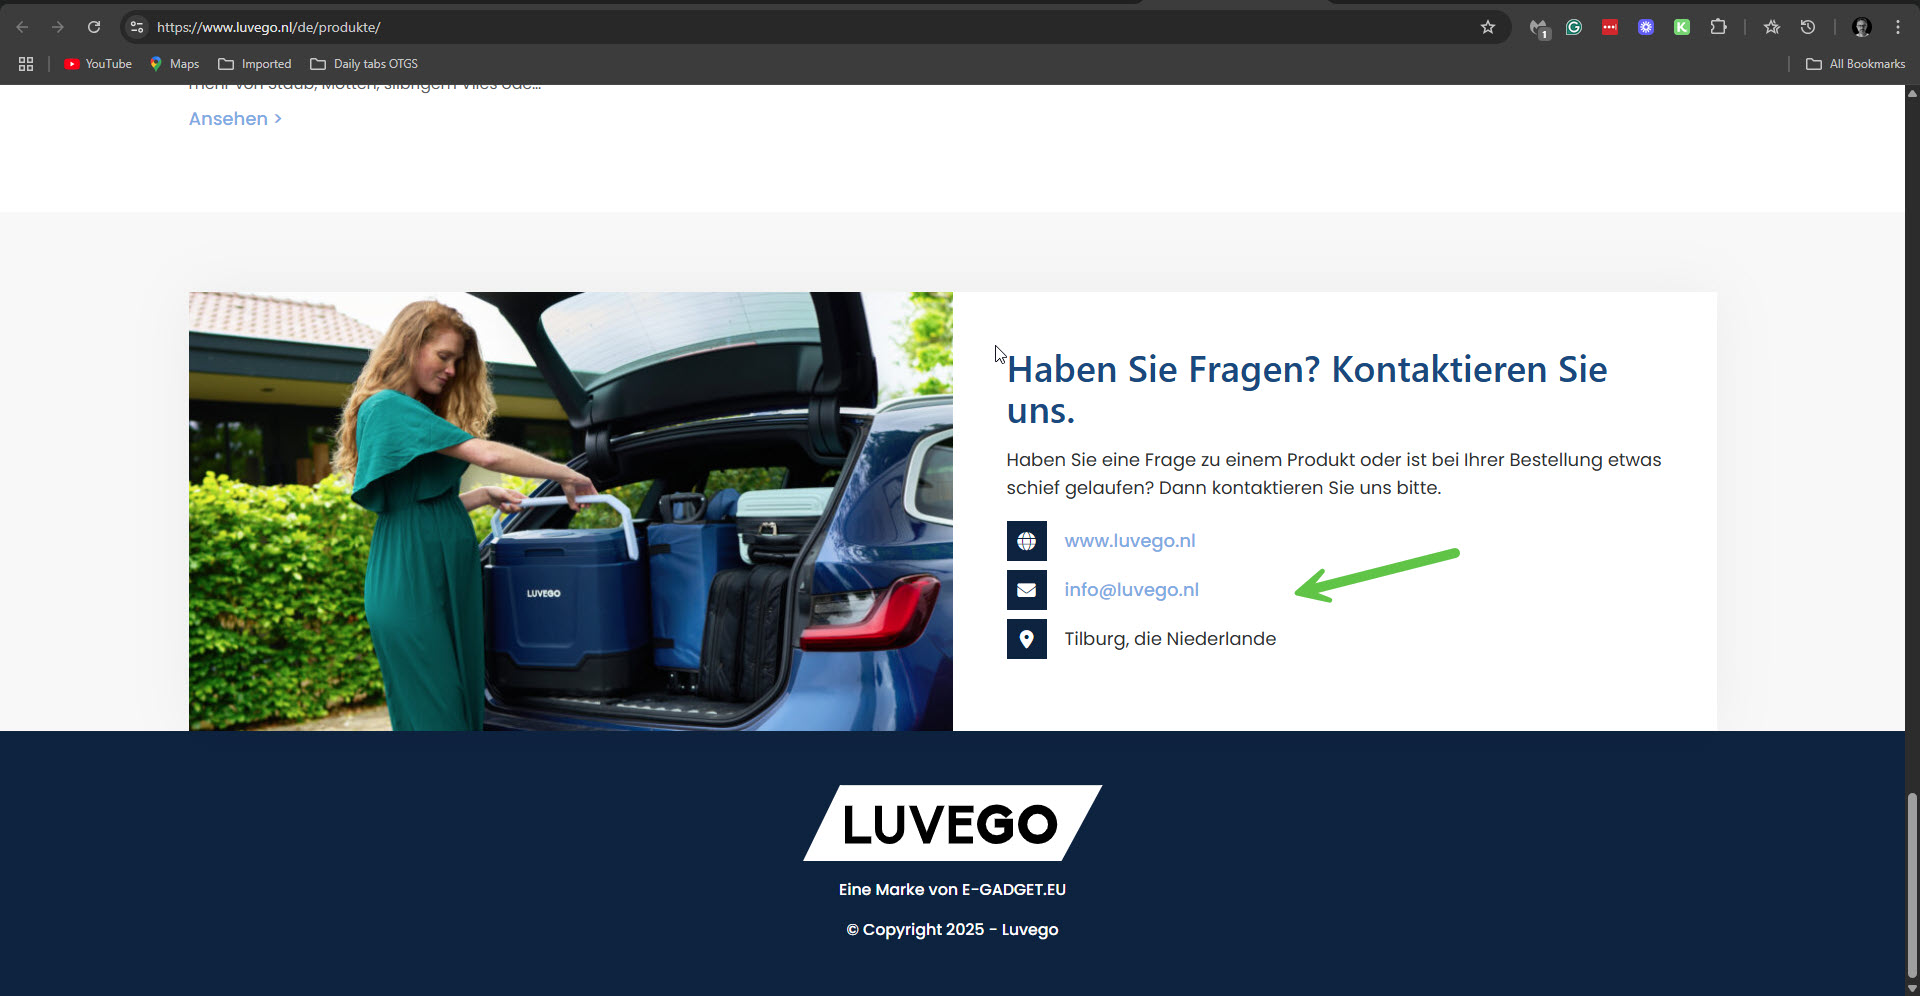Screen dimensions: 1920x996
Task: Open the YouTube bookmark
Action: click(98, 64)
